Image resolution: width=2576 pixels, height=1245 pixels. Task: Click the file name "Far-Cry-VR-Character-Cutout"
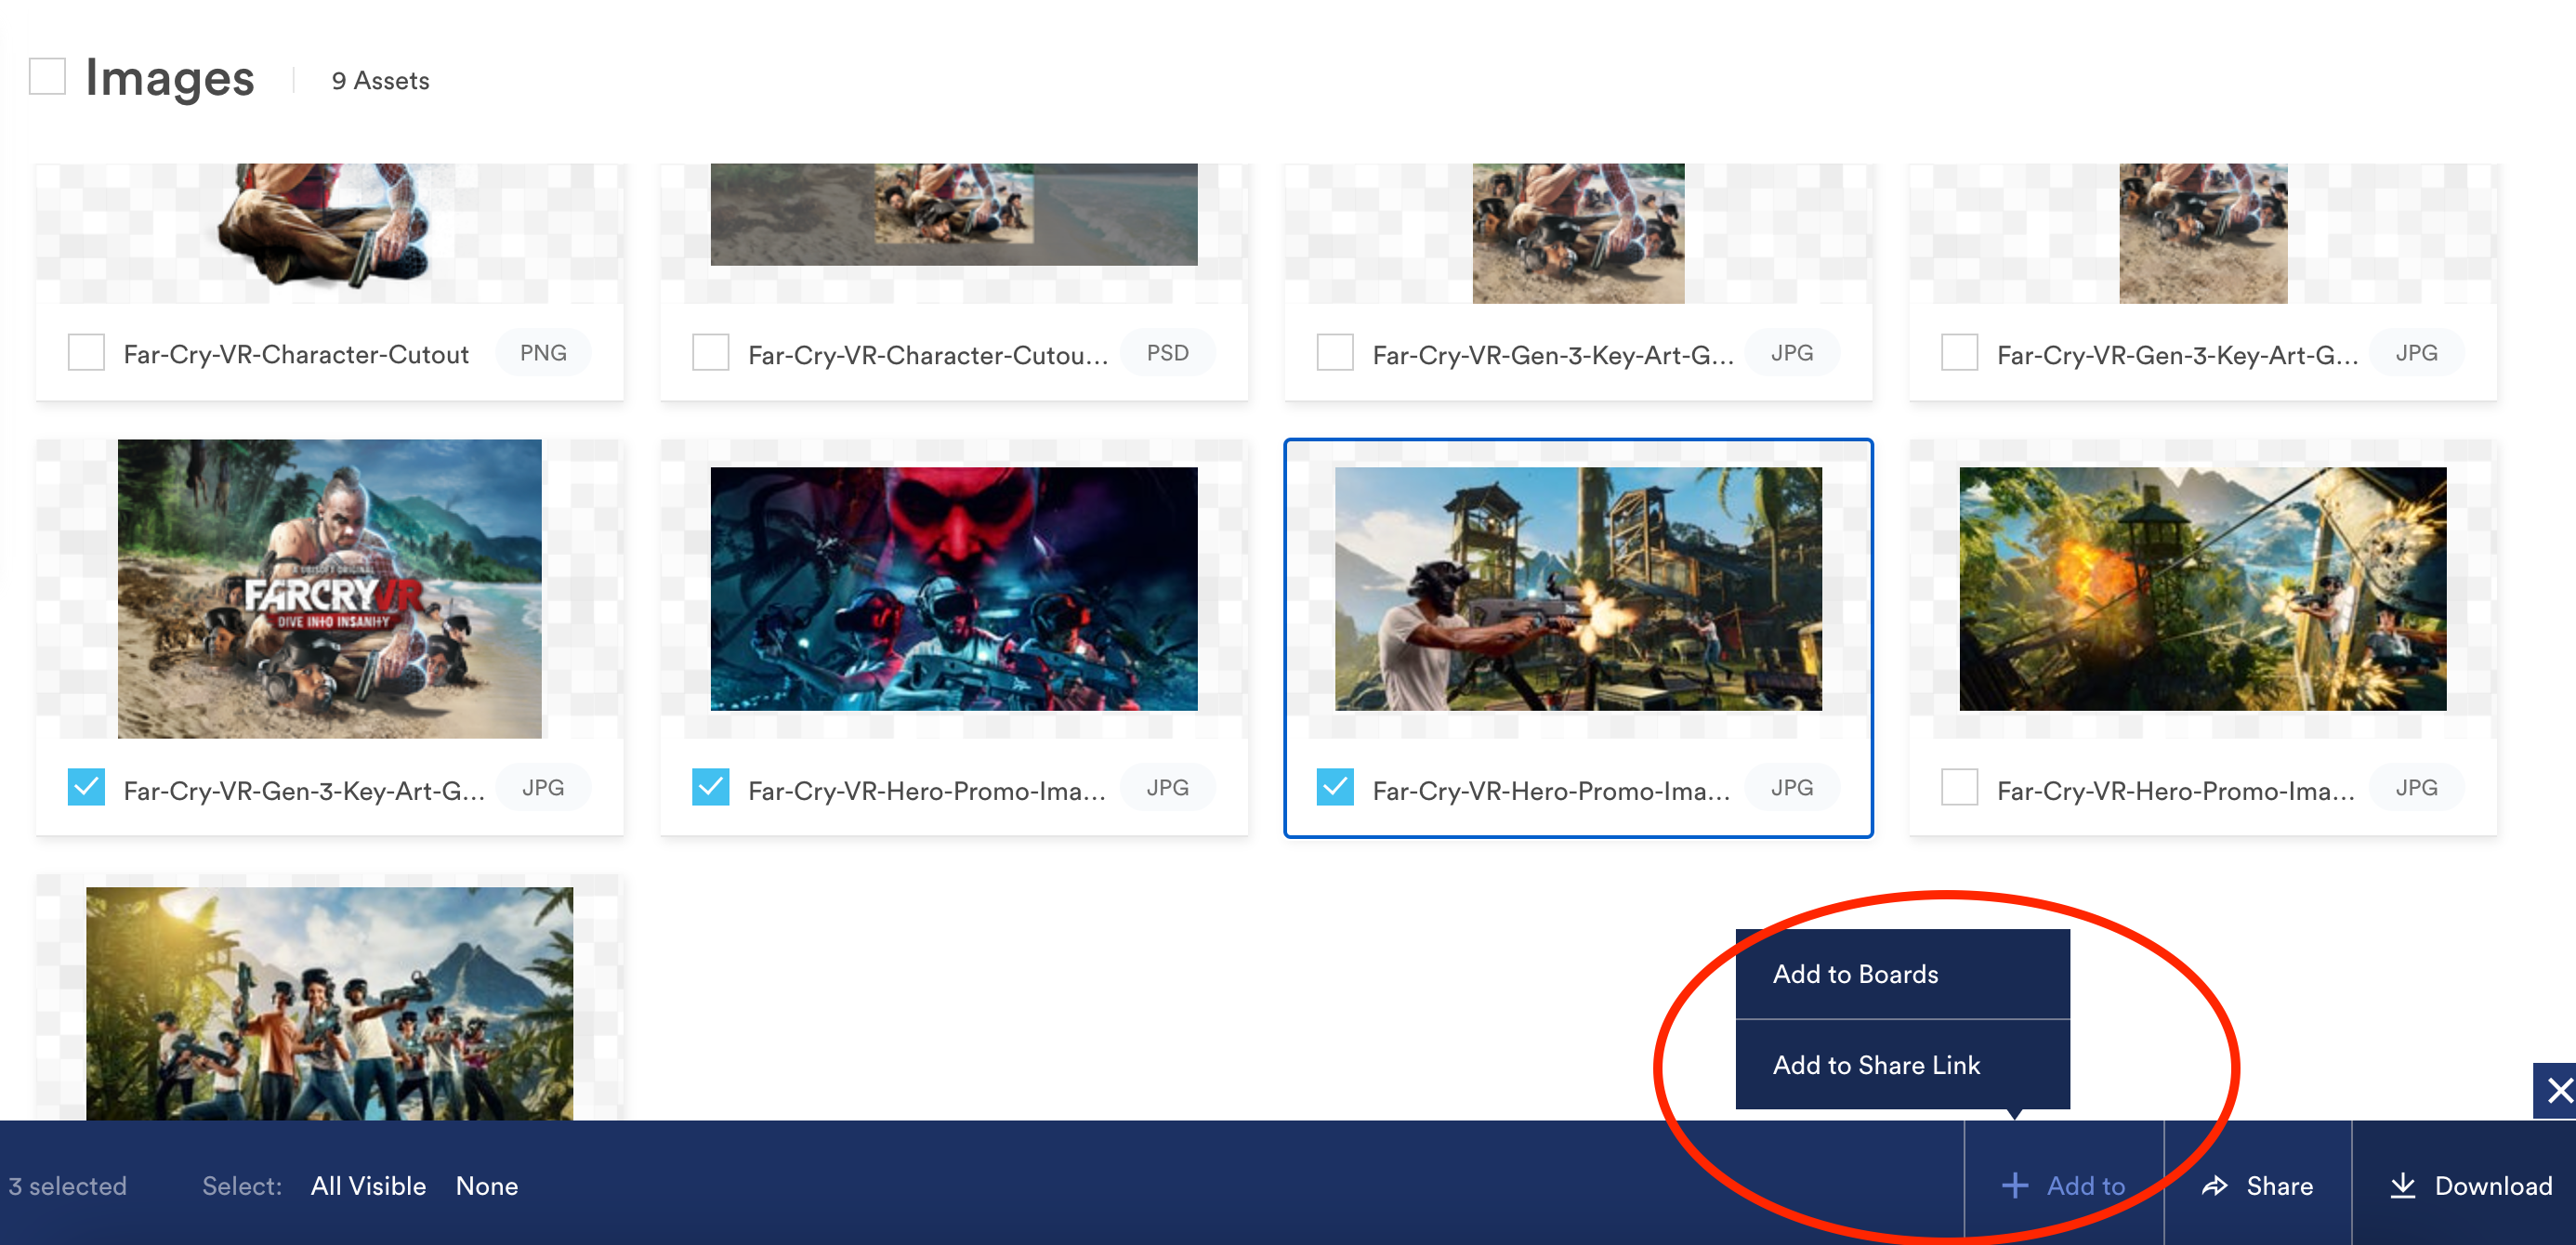click(296, 354)
